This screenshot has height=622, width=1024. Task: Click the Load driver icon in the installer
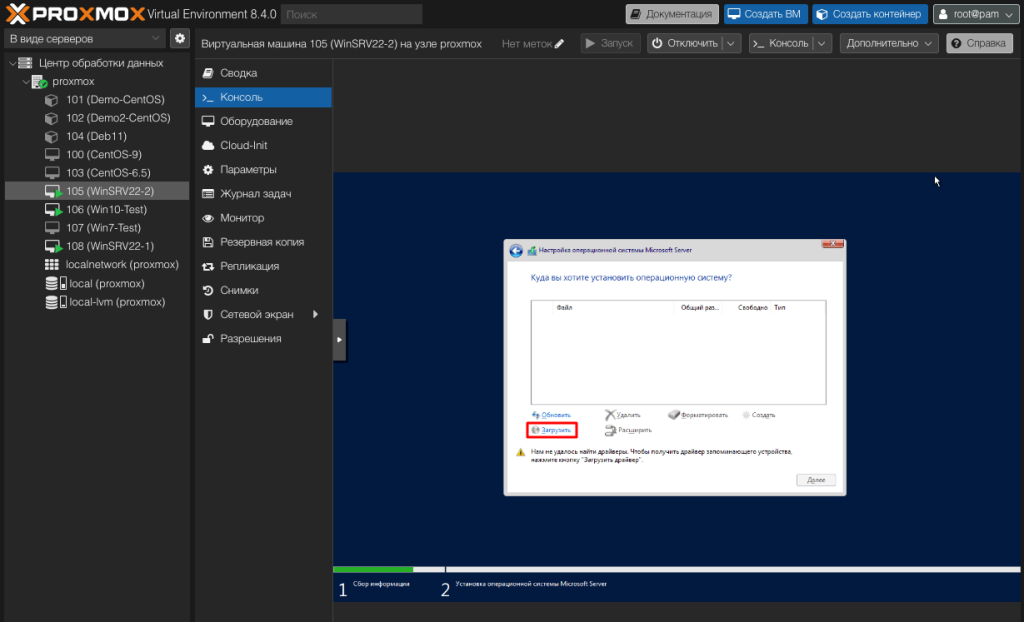(535, 430)
